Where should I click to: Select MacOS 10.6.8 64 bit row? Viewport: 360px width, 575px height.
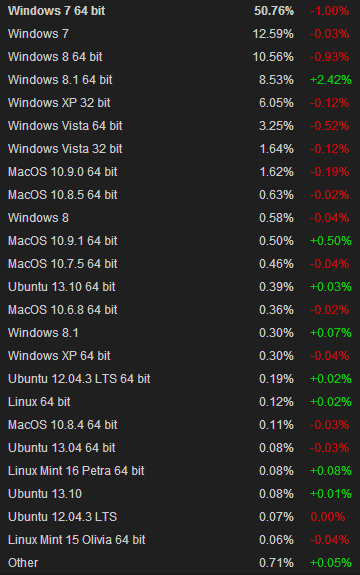click(180, 310)
